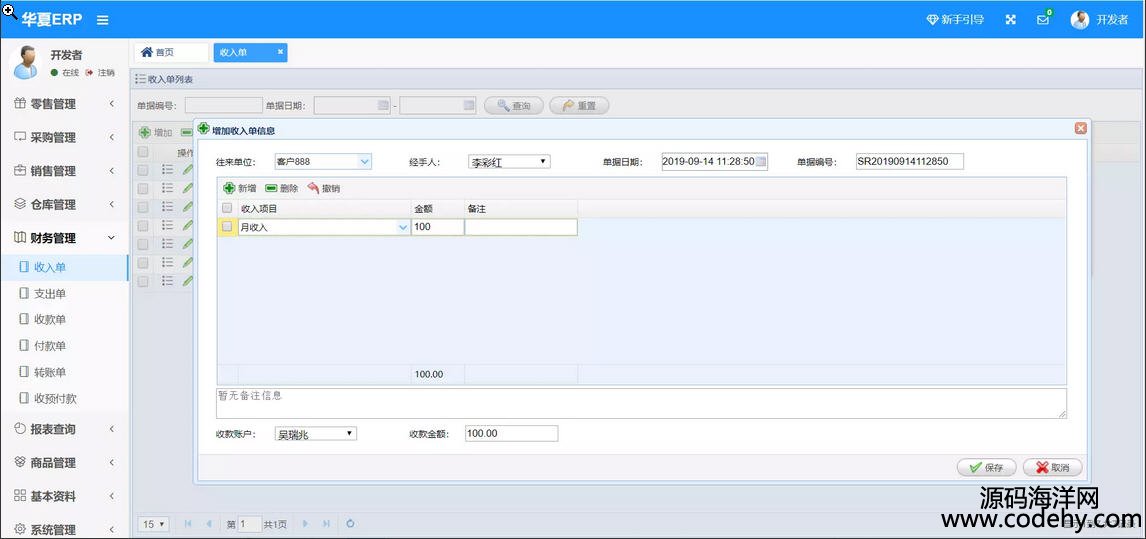Click the 撤销 undo arrow icon in the dialog
The image size is (1146, 539).
click(314, 188)
